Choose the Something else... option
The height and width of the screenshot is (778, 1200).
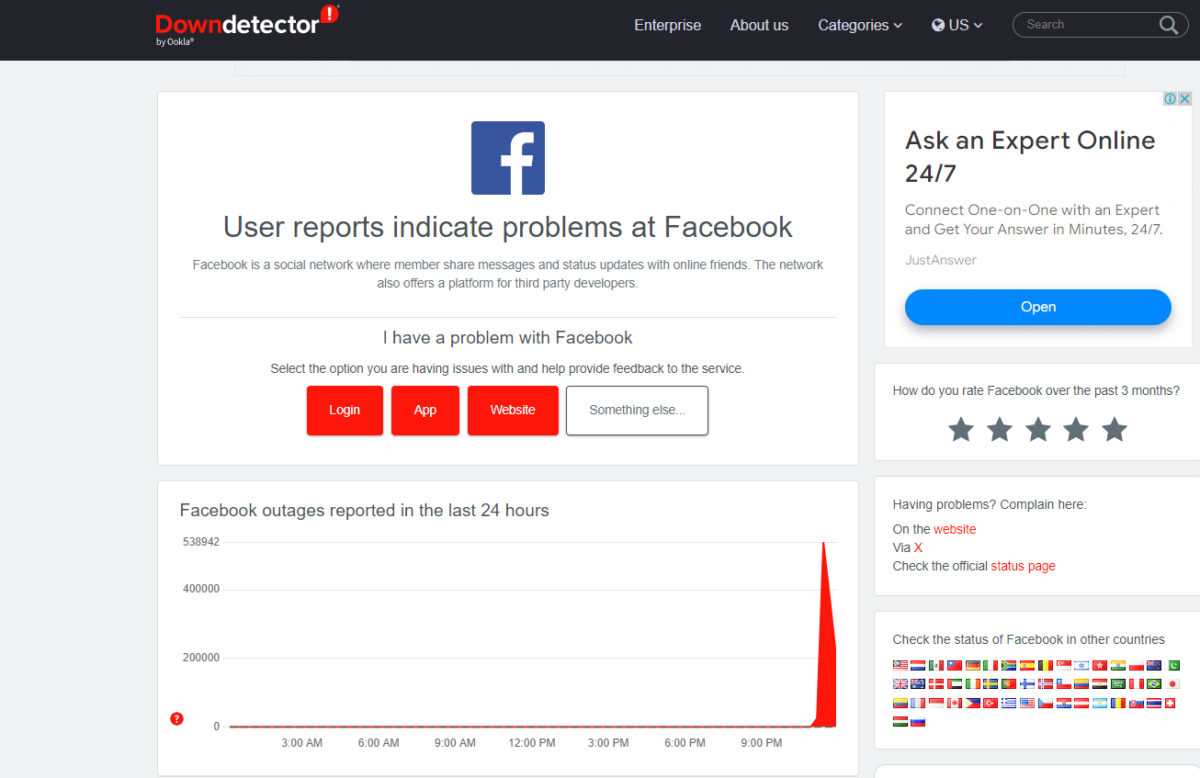(x=637, y=410)
